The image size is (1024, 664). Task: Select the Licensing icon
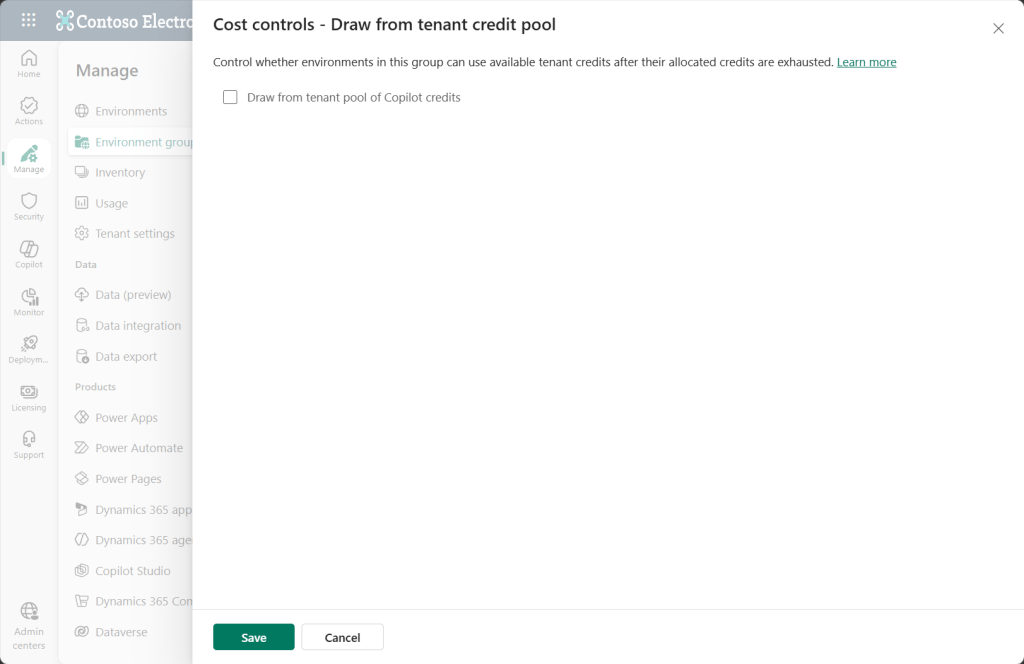(29, 397)
